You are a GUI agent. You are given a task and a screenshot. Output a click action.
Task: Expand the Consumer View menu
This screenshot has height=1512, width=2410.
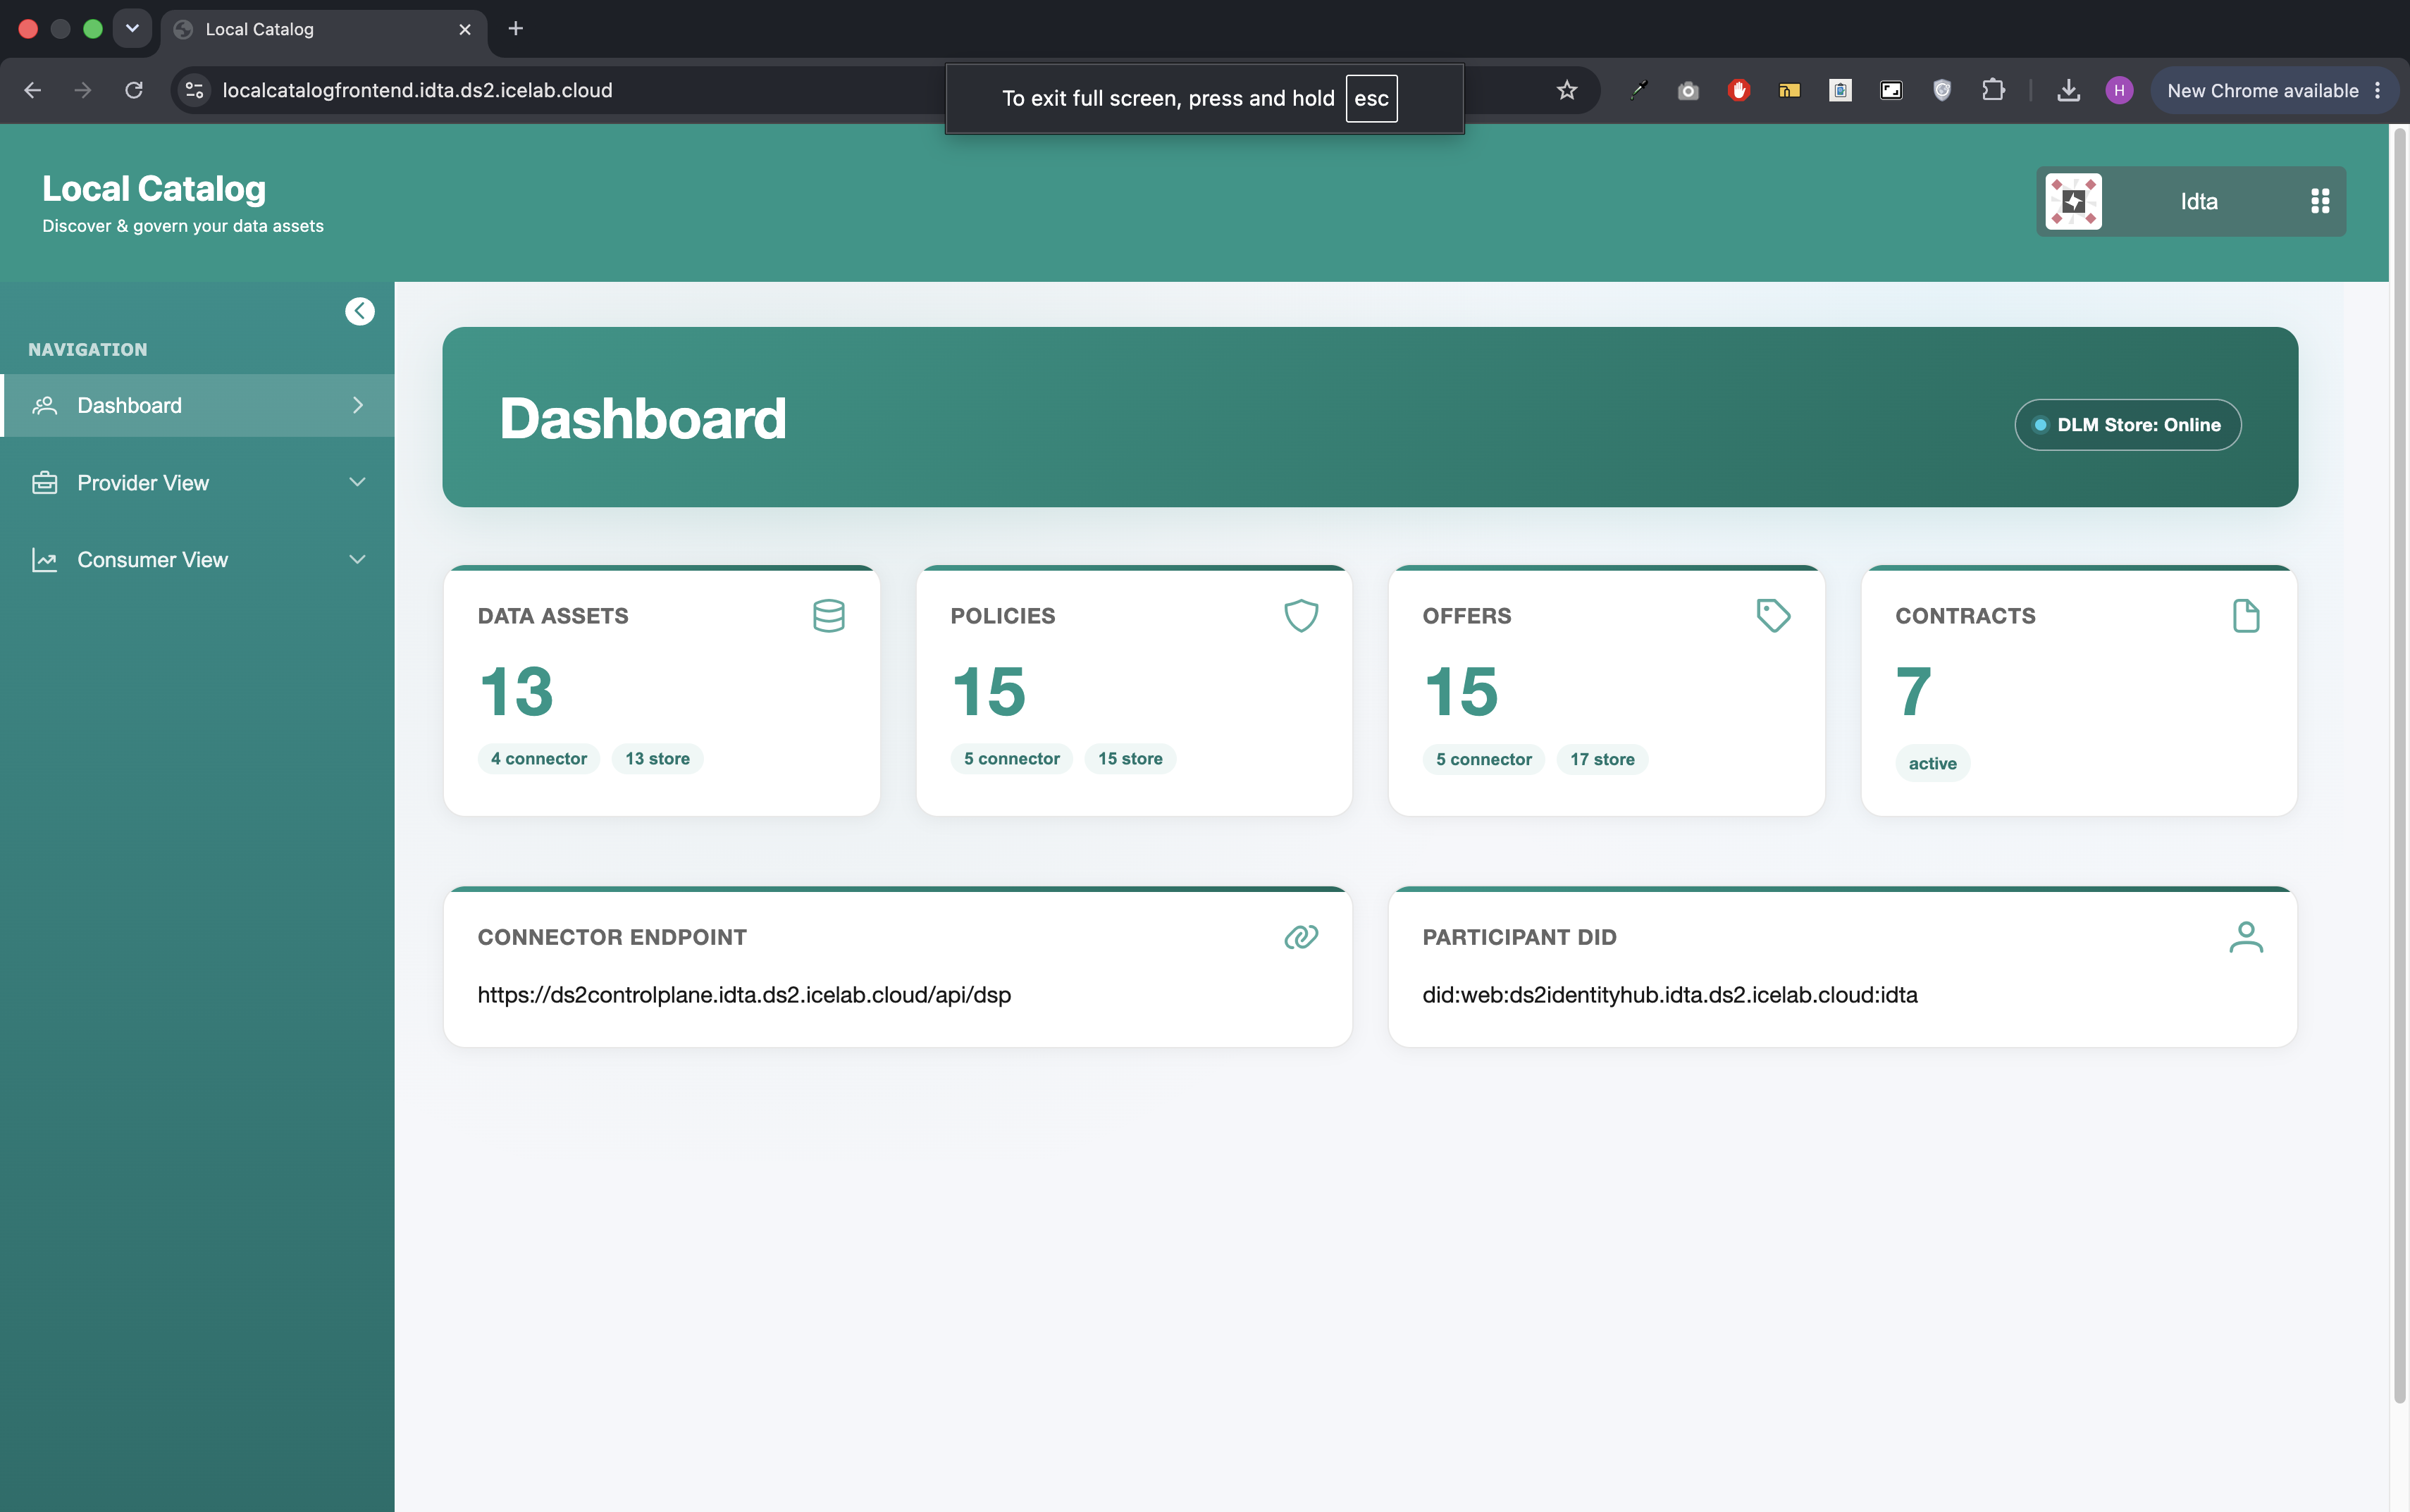[198, 559]
